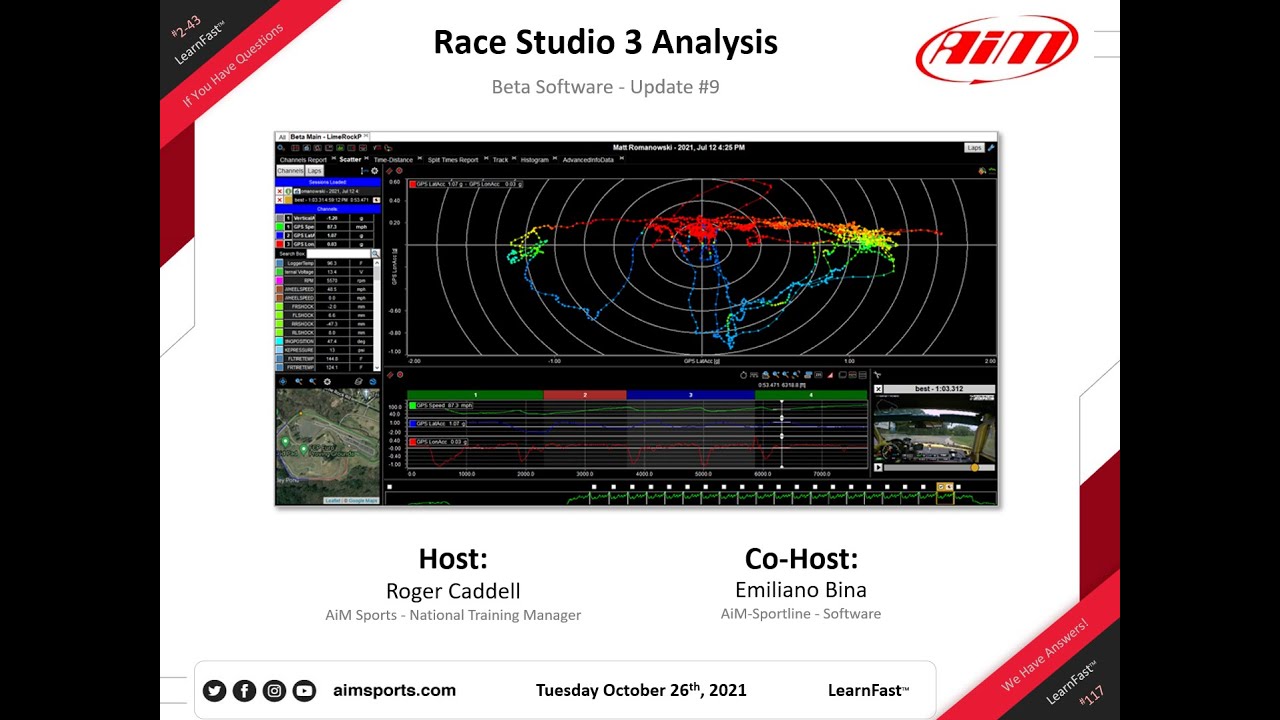Screen dimensions: 1280x720
Task: Switch to the Track tab
Action: click(500, 160)
